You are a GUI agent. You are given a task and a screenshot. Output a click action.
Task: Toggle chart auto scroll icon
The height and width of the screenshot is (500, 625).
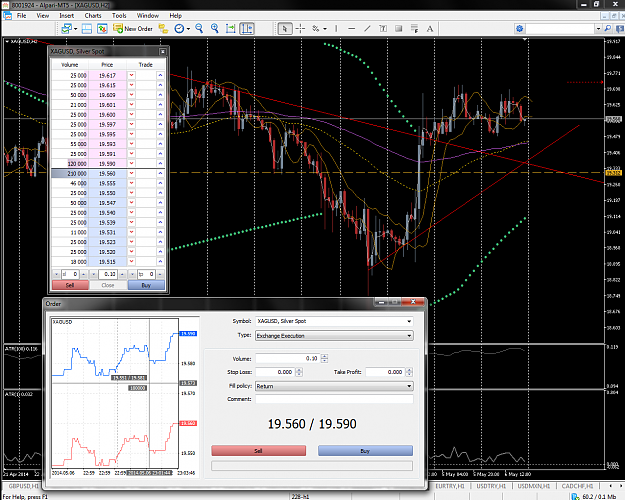click(x=230, y=29)
